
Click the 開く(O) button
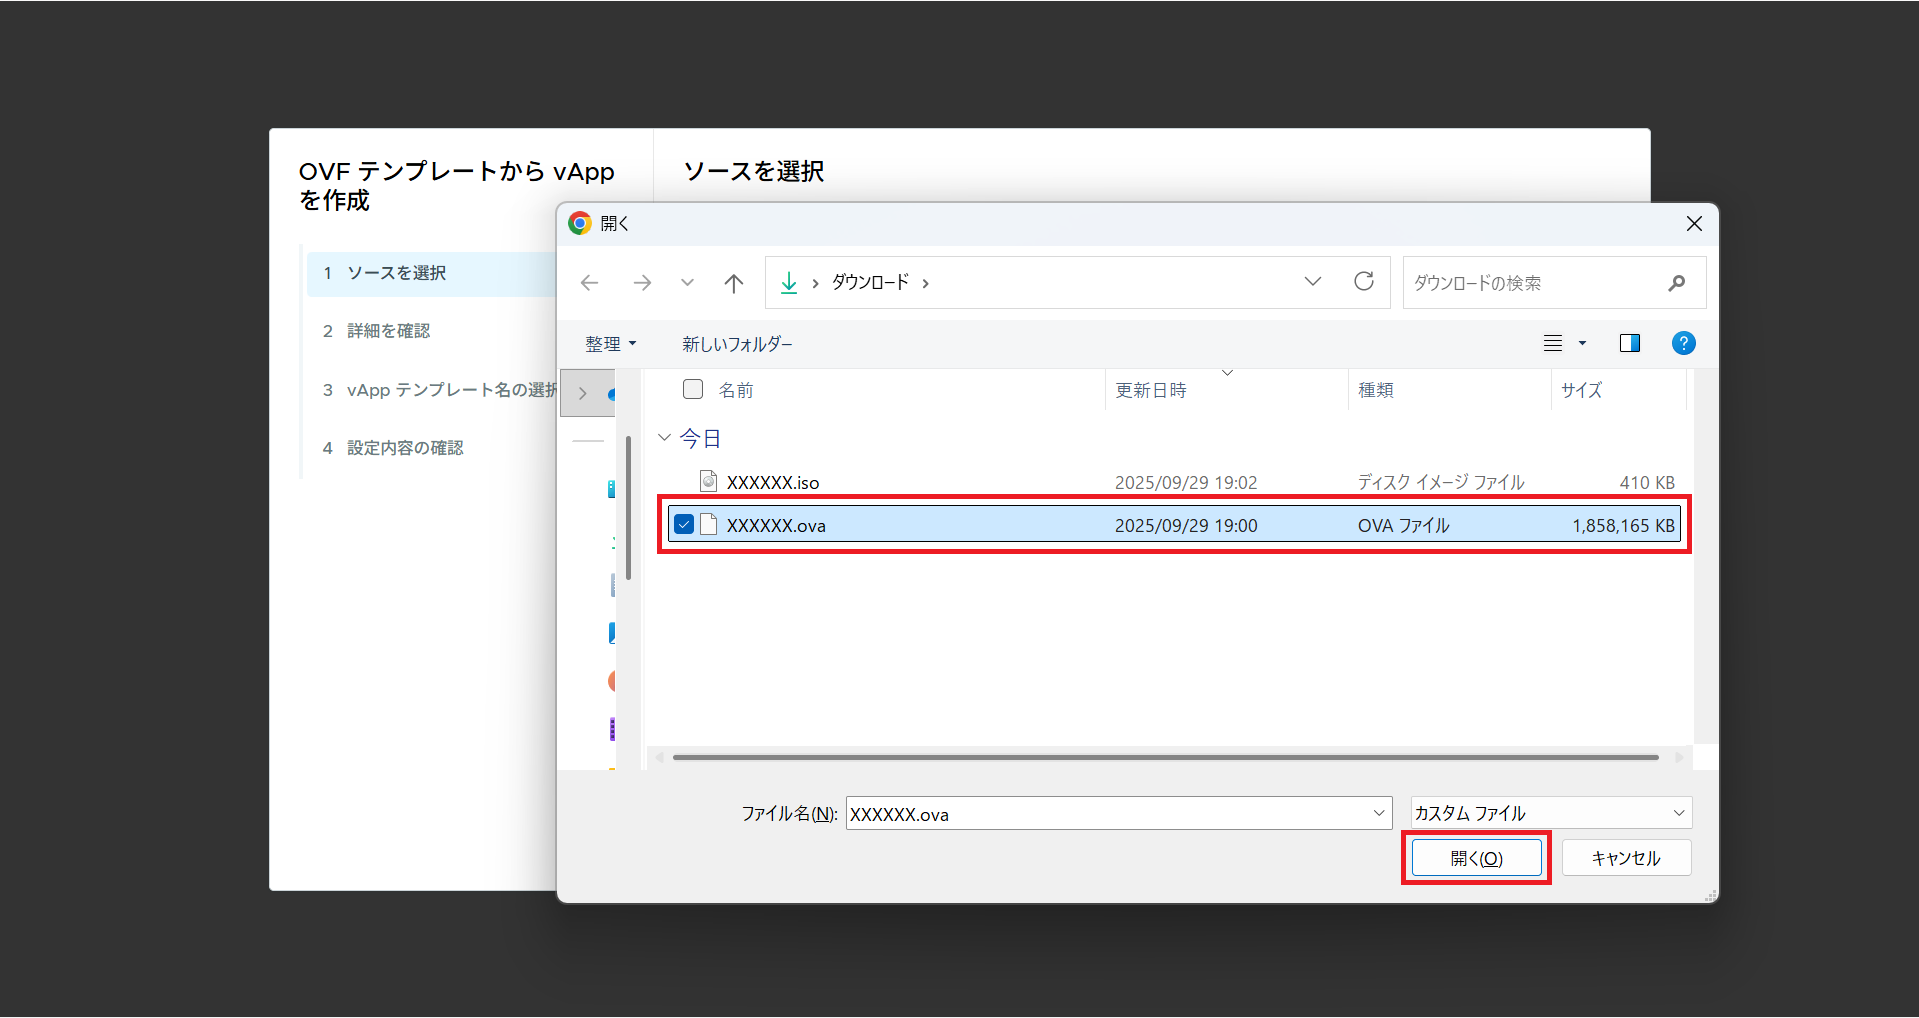pyautogui.click(x=1476, y=858)
